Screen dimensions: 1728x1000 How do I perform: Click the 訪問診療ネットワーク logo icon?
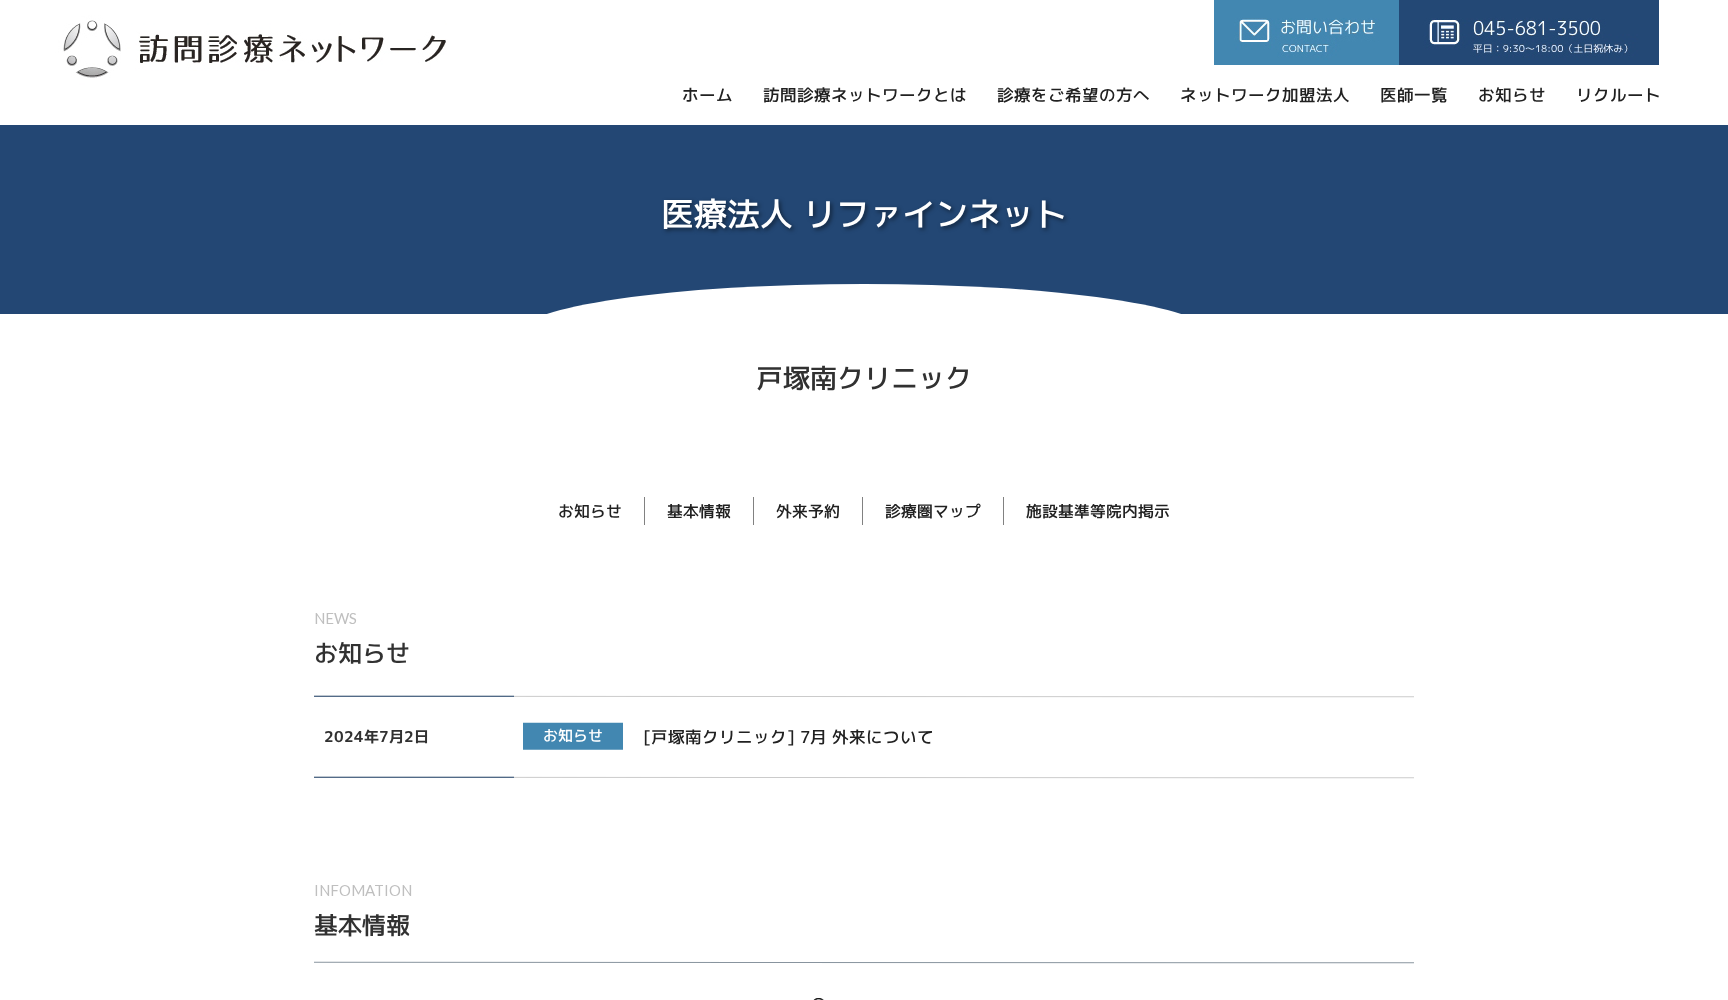tap(92, 44)
